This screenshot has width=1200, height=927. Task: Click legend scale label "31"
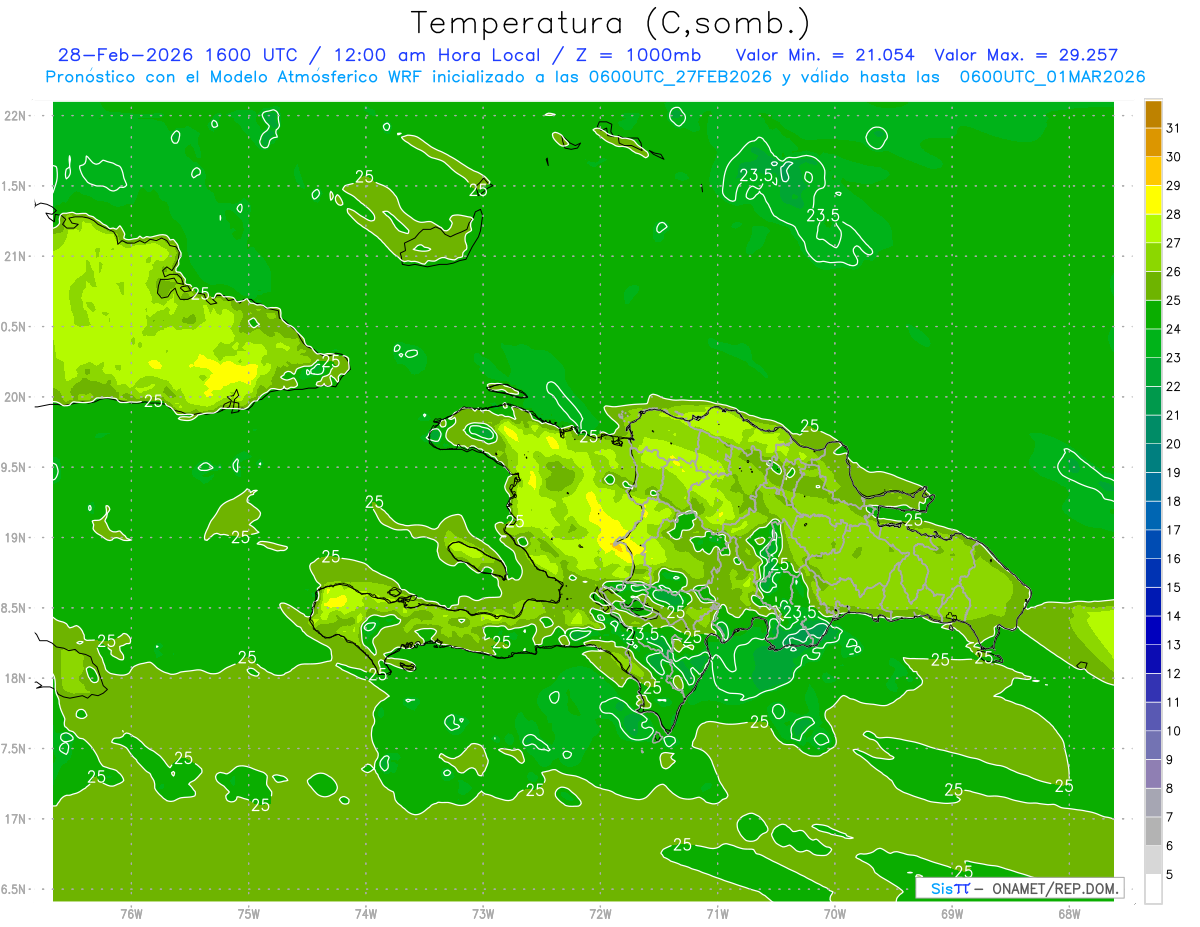pyautogui.click(x=1174, y=128)
